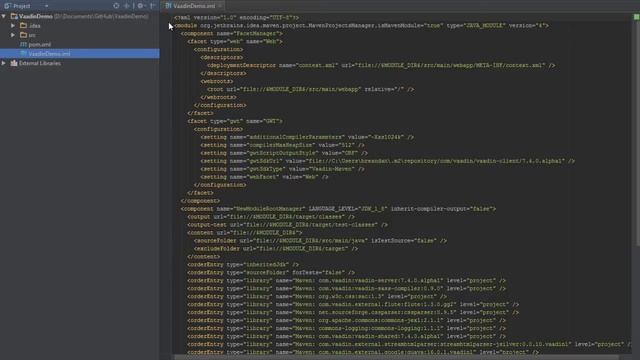
Task: Click the editor vertical scrollbar
Action: pyautogui.click(x=637, y=133)
